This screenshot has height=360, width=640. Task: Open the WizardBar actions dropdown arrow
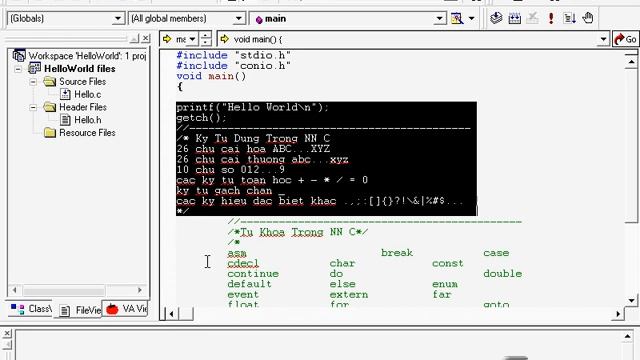tap(471, 18)
